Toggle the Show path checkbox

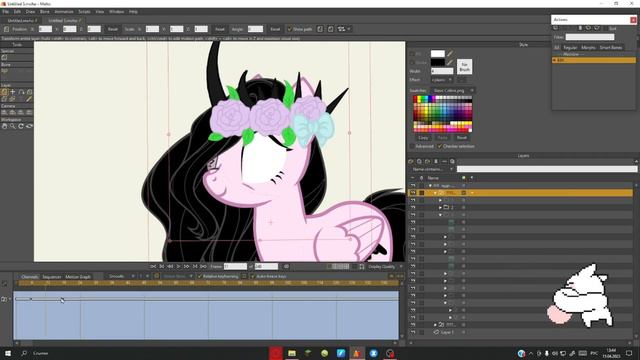(x=290, y=29)
